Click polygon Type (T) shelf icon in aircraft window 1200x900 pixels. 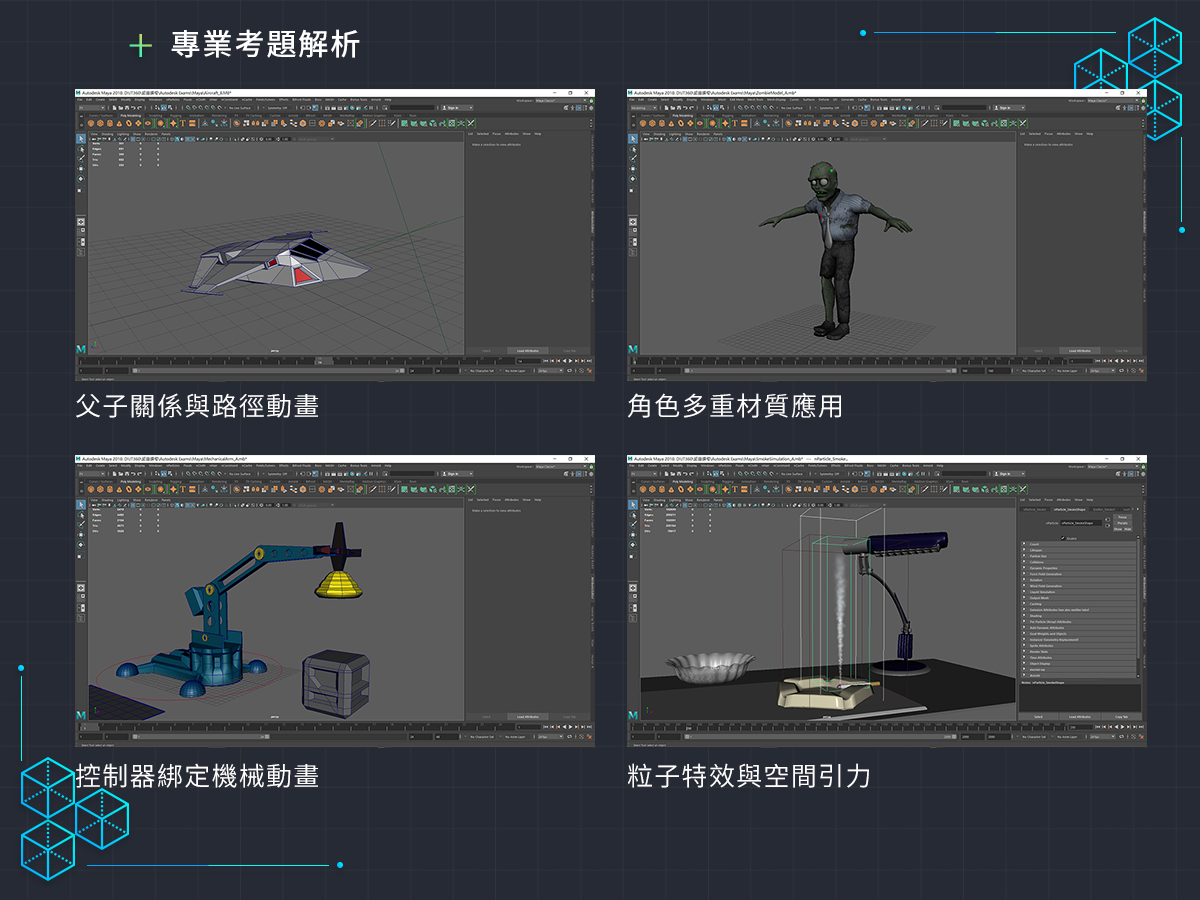181,123
